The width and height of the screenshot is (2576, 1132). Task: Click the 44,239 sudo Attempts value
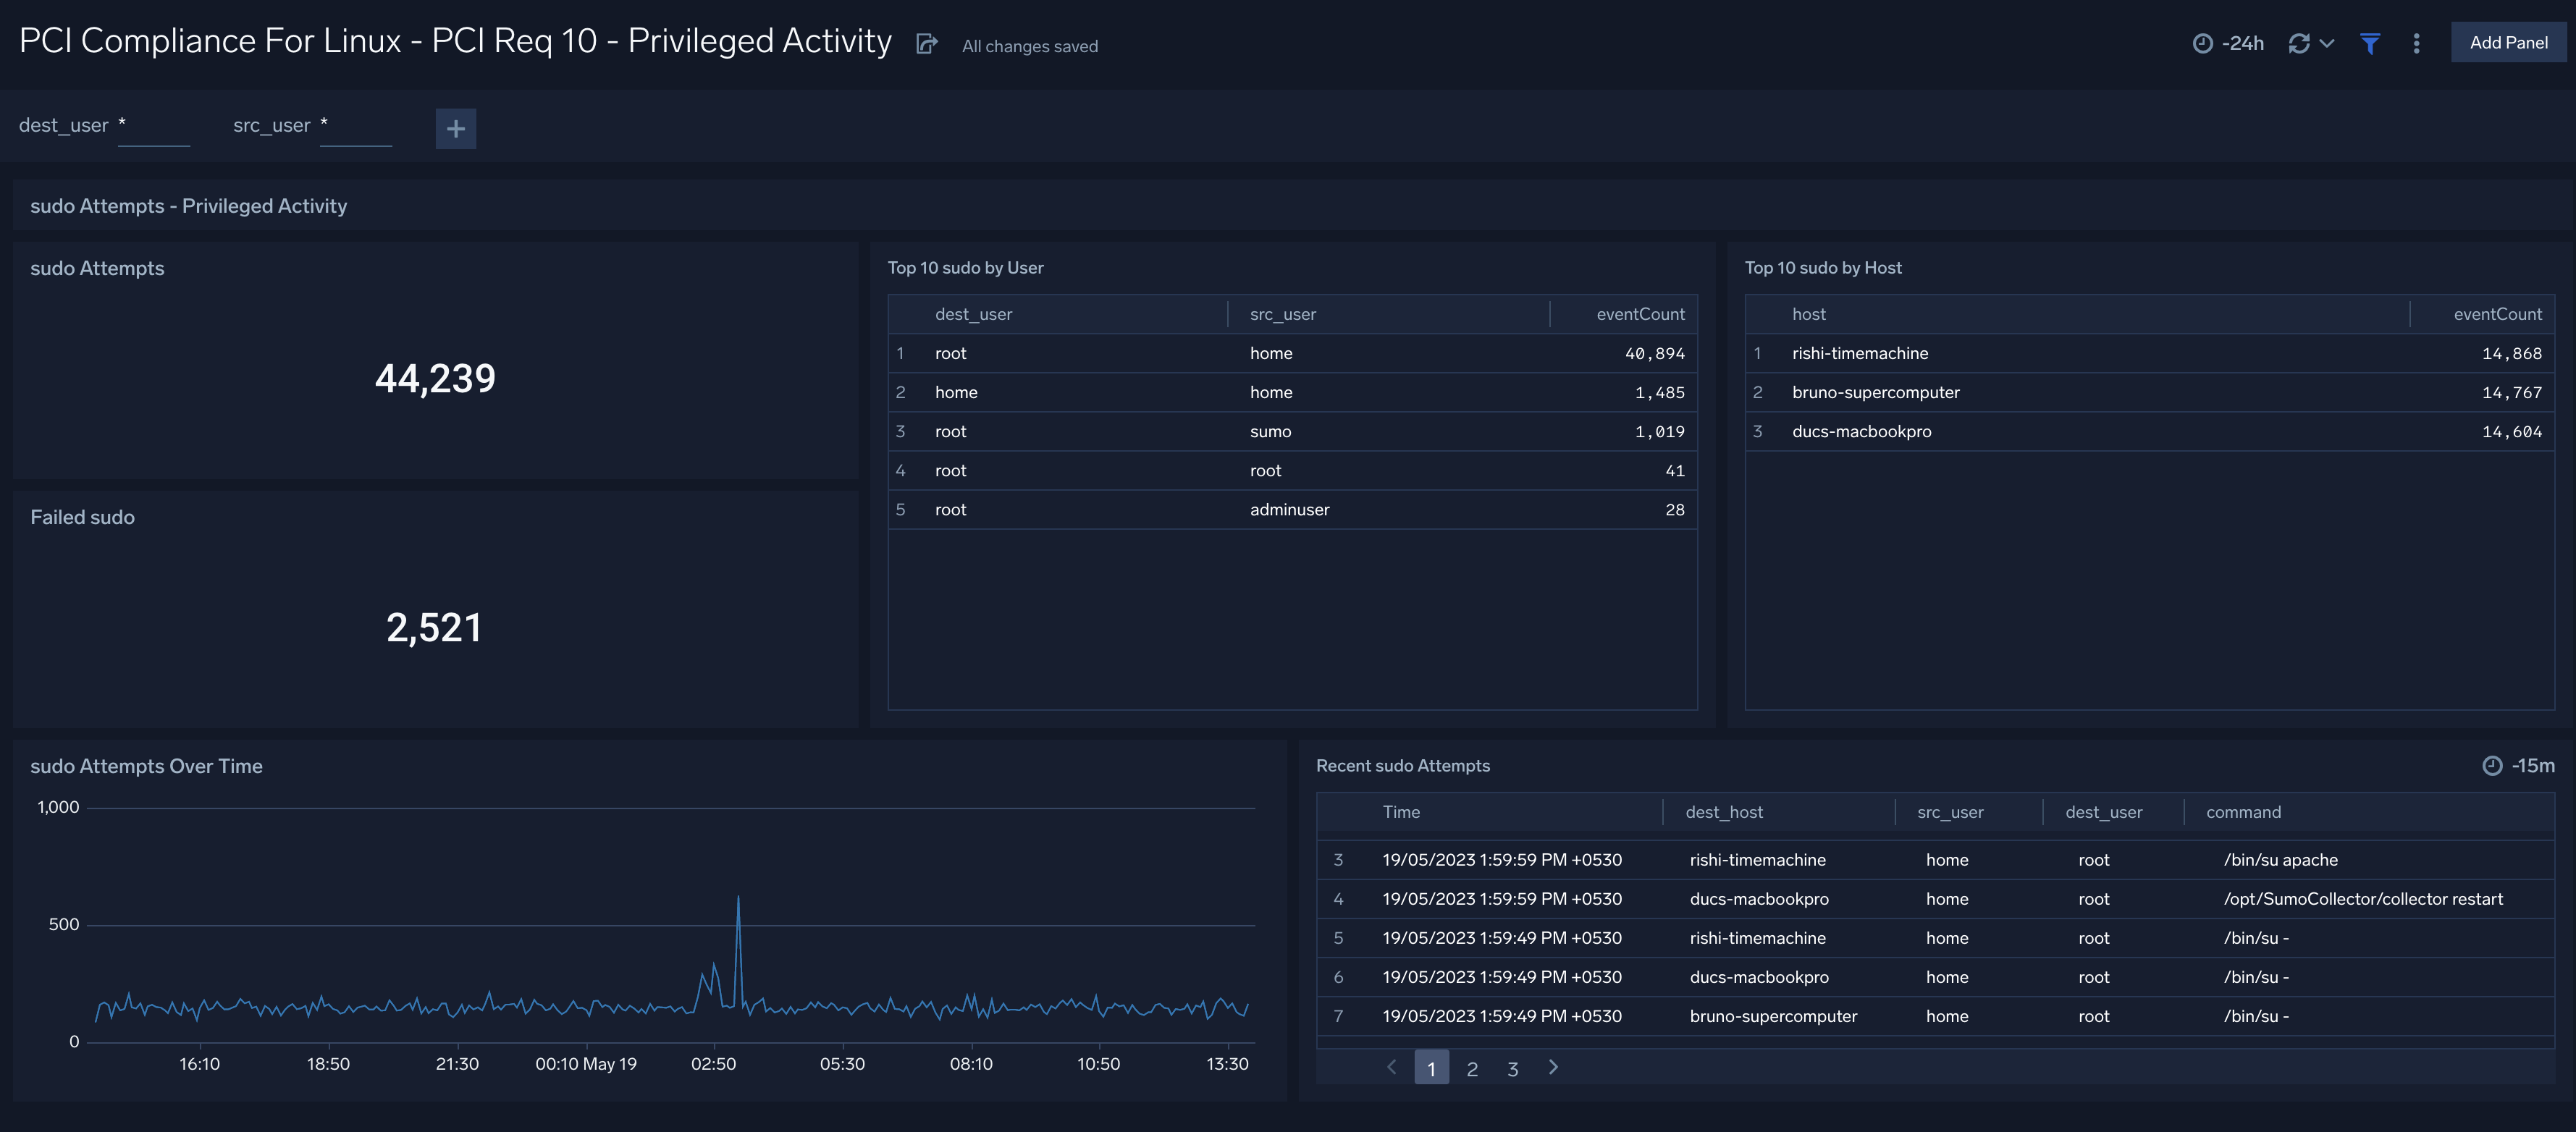tap(435, 378)
